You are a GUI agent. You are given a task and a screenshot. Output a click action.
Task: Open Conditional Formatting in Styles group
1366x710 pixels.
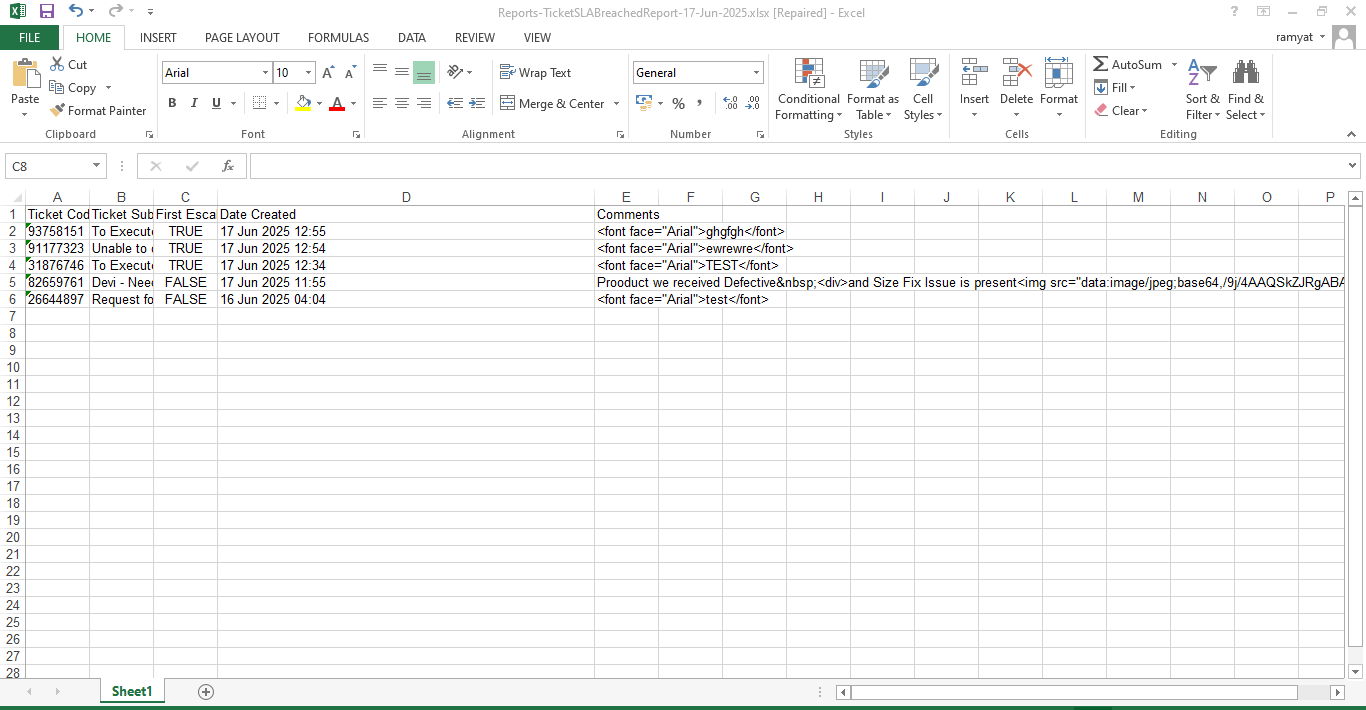pos(808,90)
